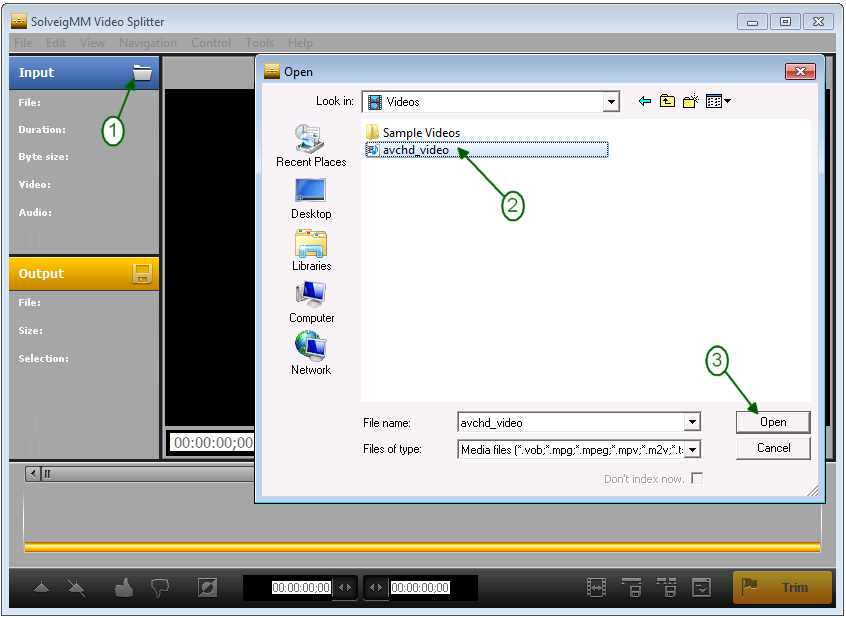
Task: Open the Help menu
Action: point(301,43)
